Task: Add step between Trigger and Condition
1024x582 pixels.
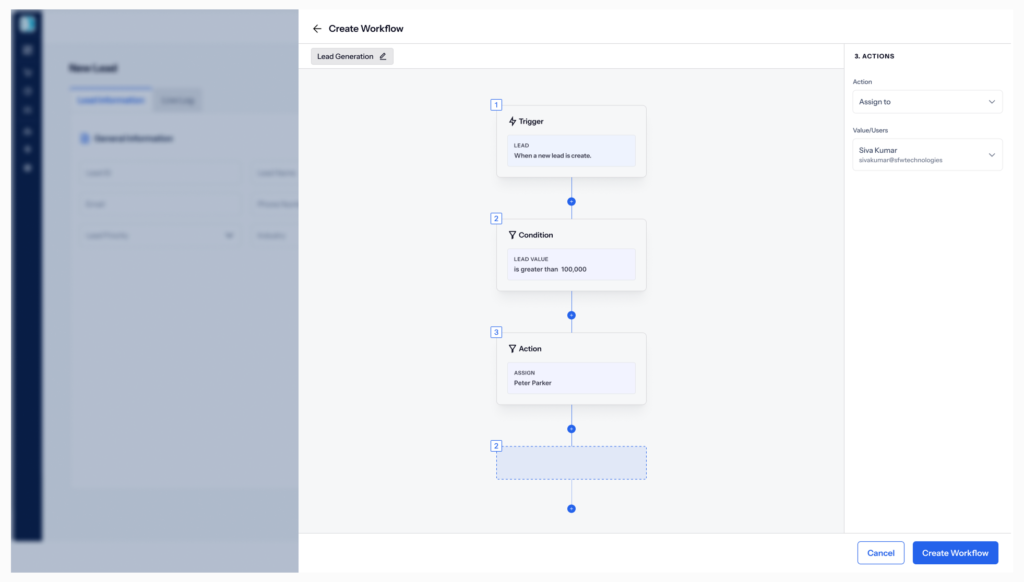Action: [571, 202]
